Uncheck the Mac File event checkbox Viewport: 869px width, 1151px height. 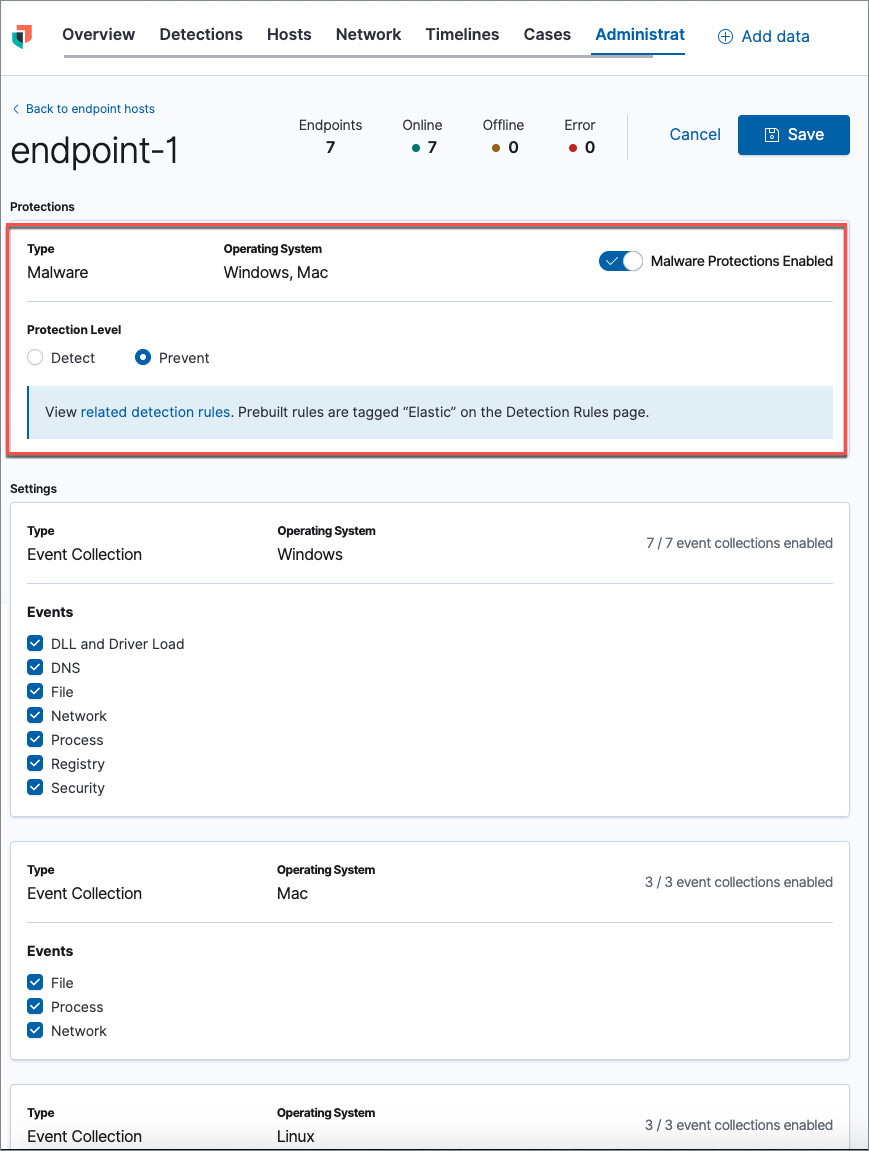coord(36,983)
